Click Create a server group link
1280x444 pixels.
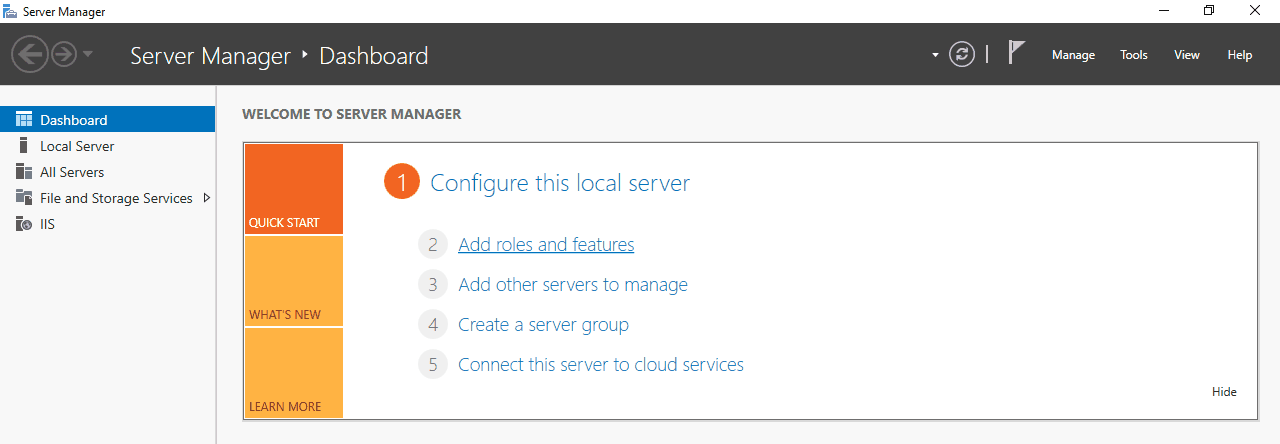pyautogui.click(x=543, y=325)
